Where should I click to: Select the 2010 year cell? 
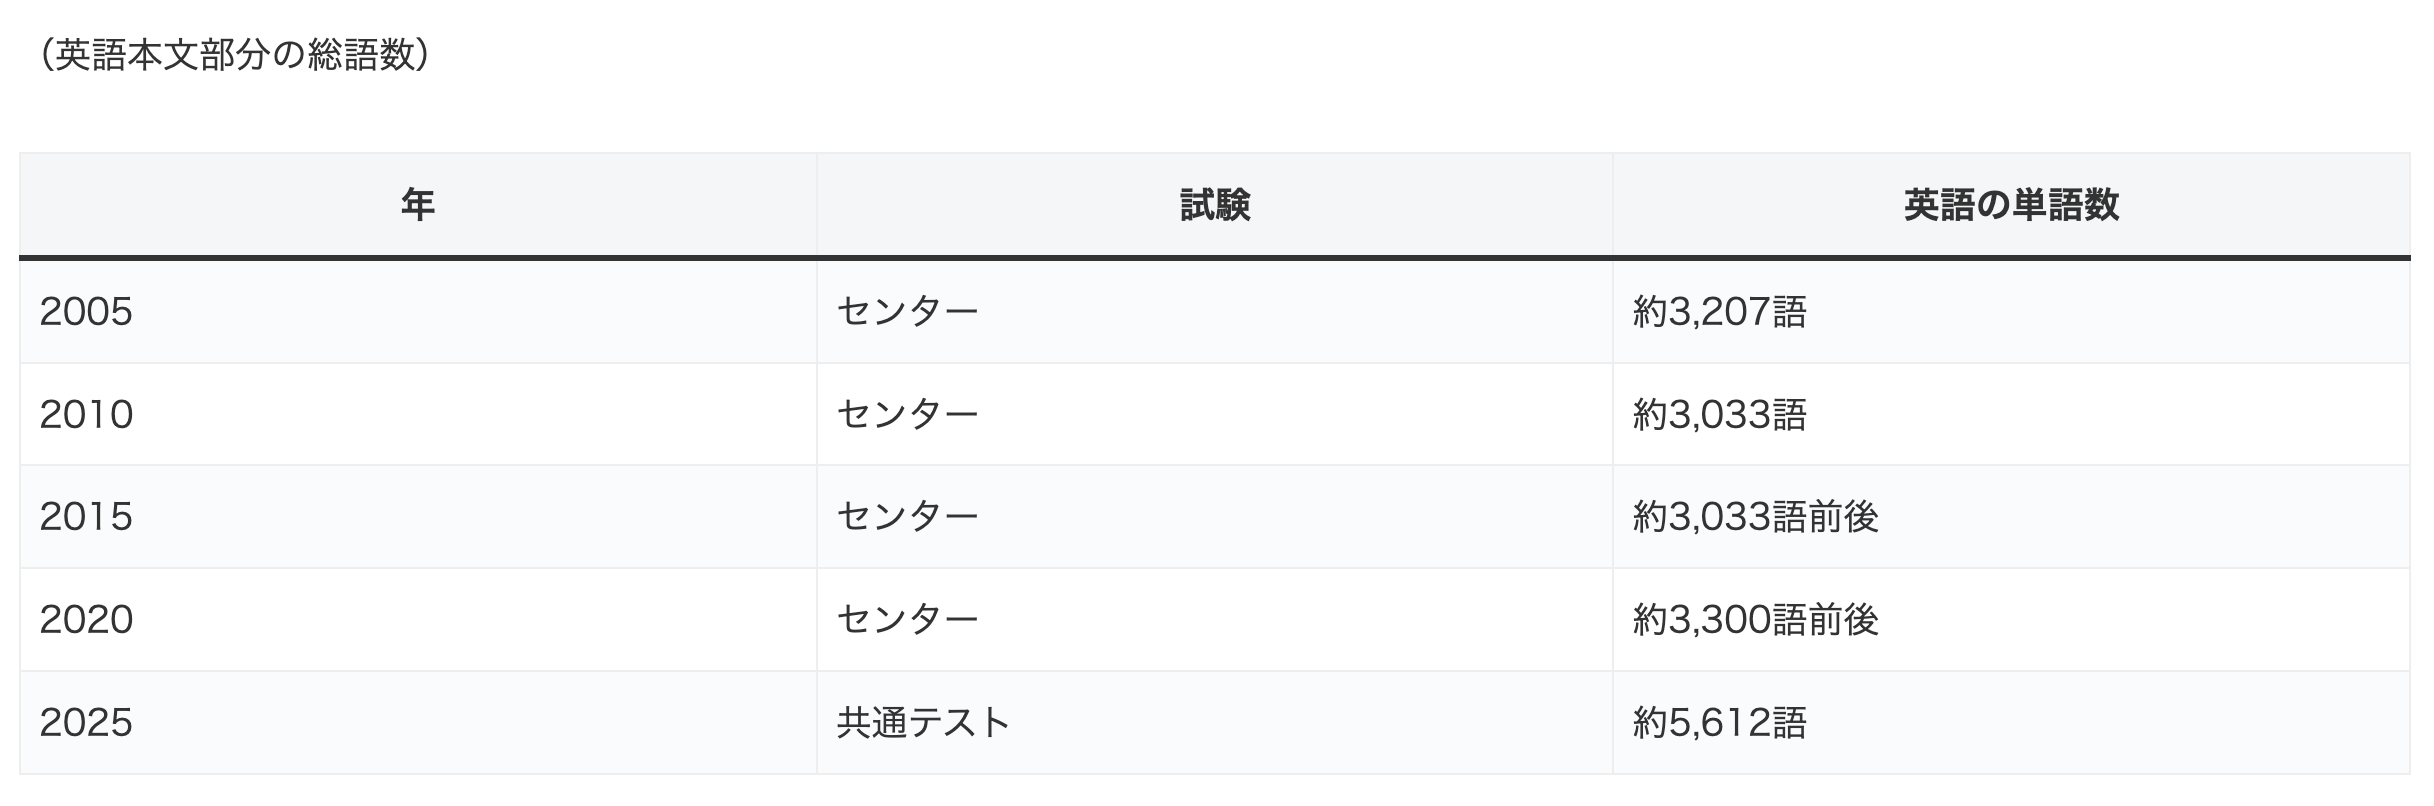tap(87, 414)
